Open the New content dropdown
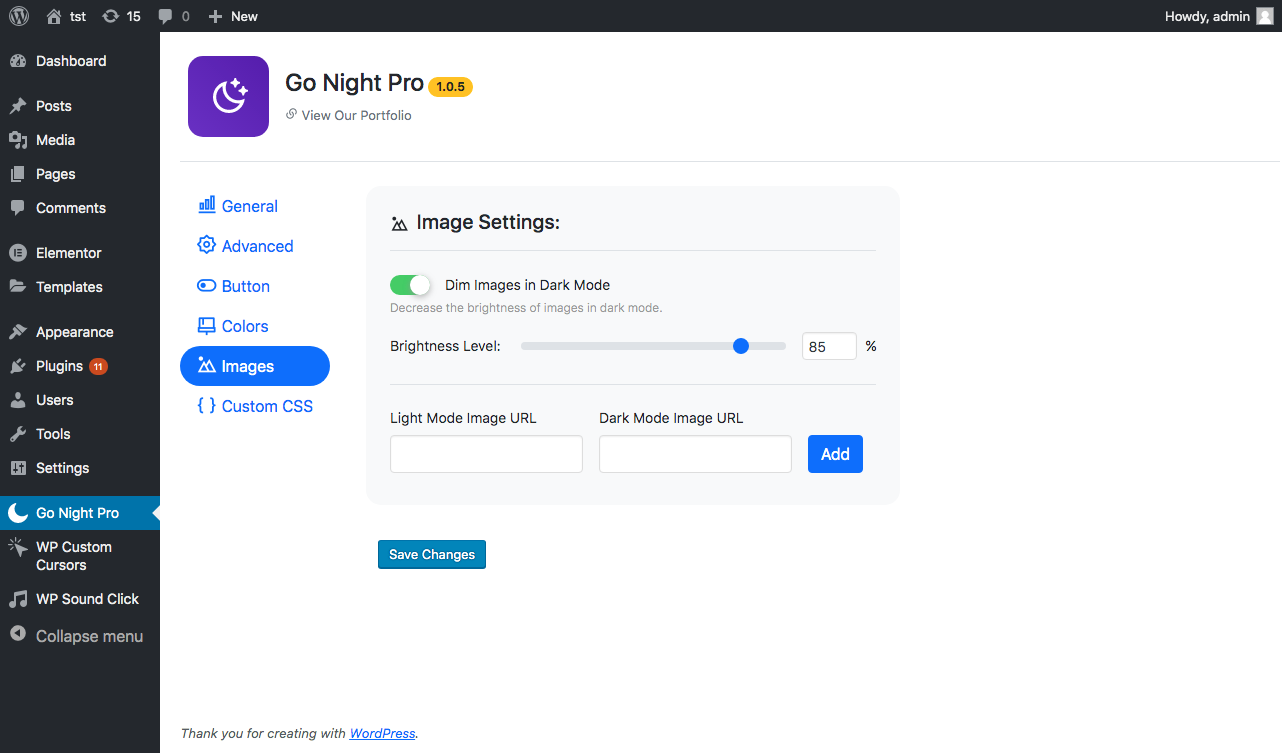The height and width of the screenshot is (753, 1282). click(x=233, y=16)
